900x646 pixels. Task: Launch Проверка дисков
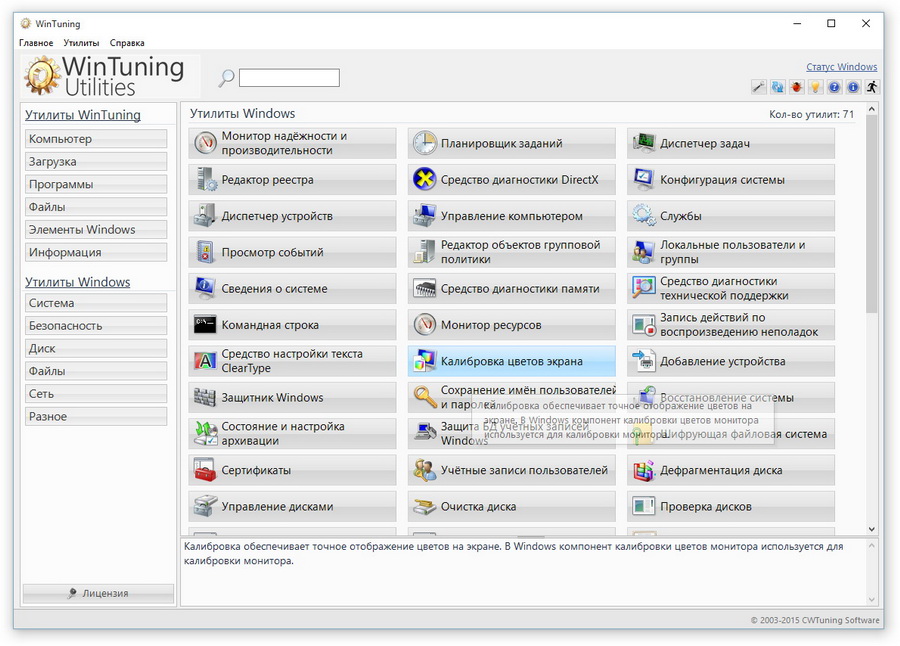tap(731, 506)
